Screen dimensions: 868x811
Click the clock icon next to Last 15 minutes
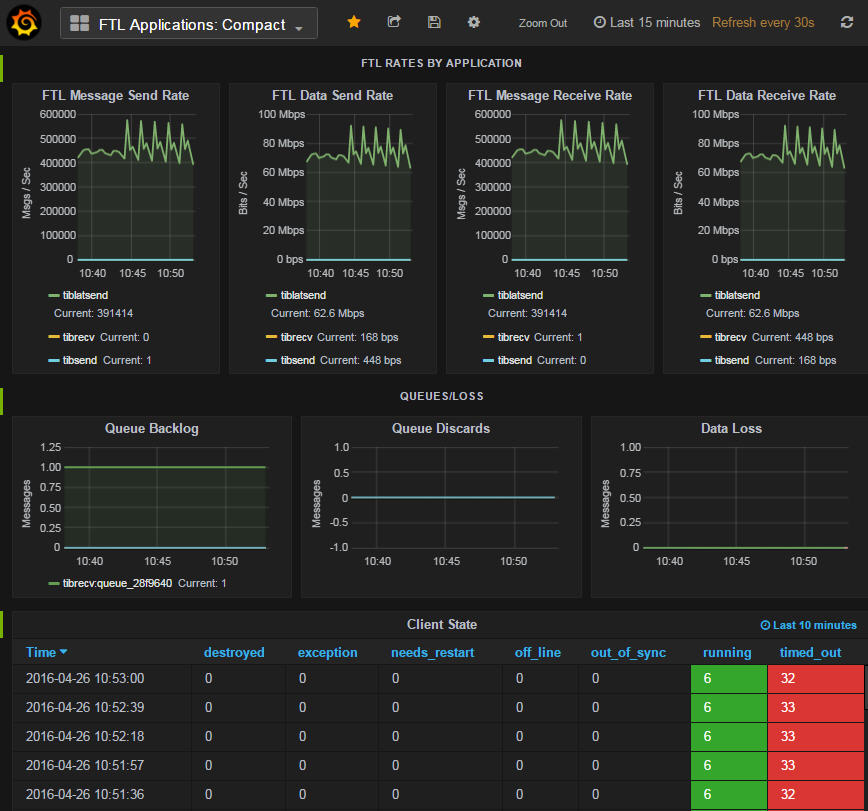point(600,21)
